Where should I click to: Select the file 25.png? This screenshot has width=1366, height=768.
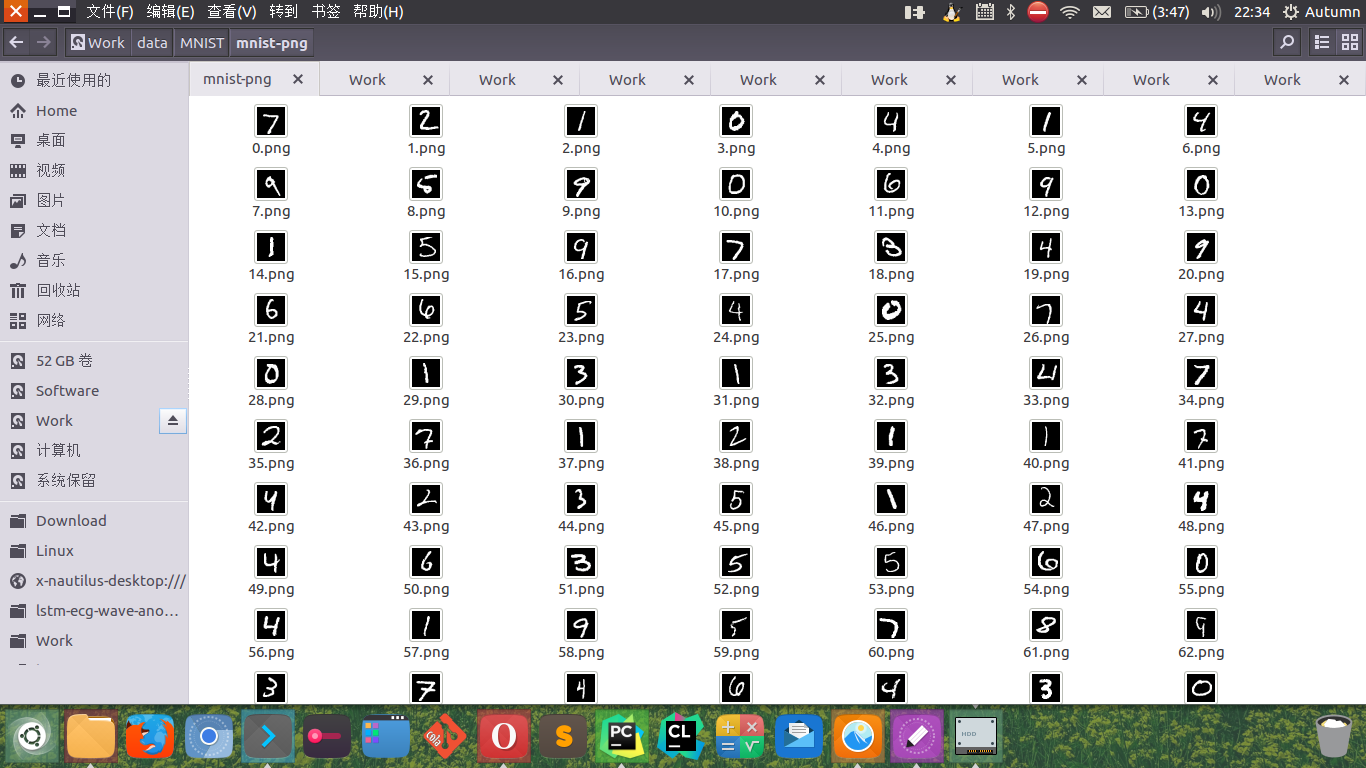click(x=891, y=311)
